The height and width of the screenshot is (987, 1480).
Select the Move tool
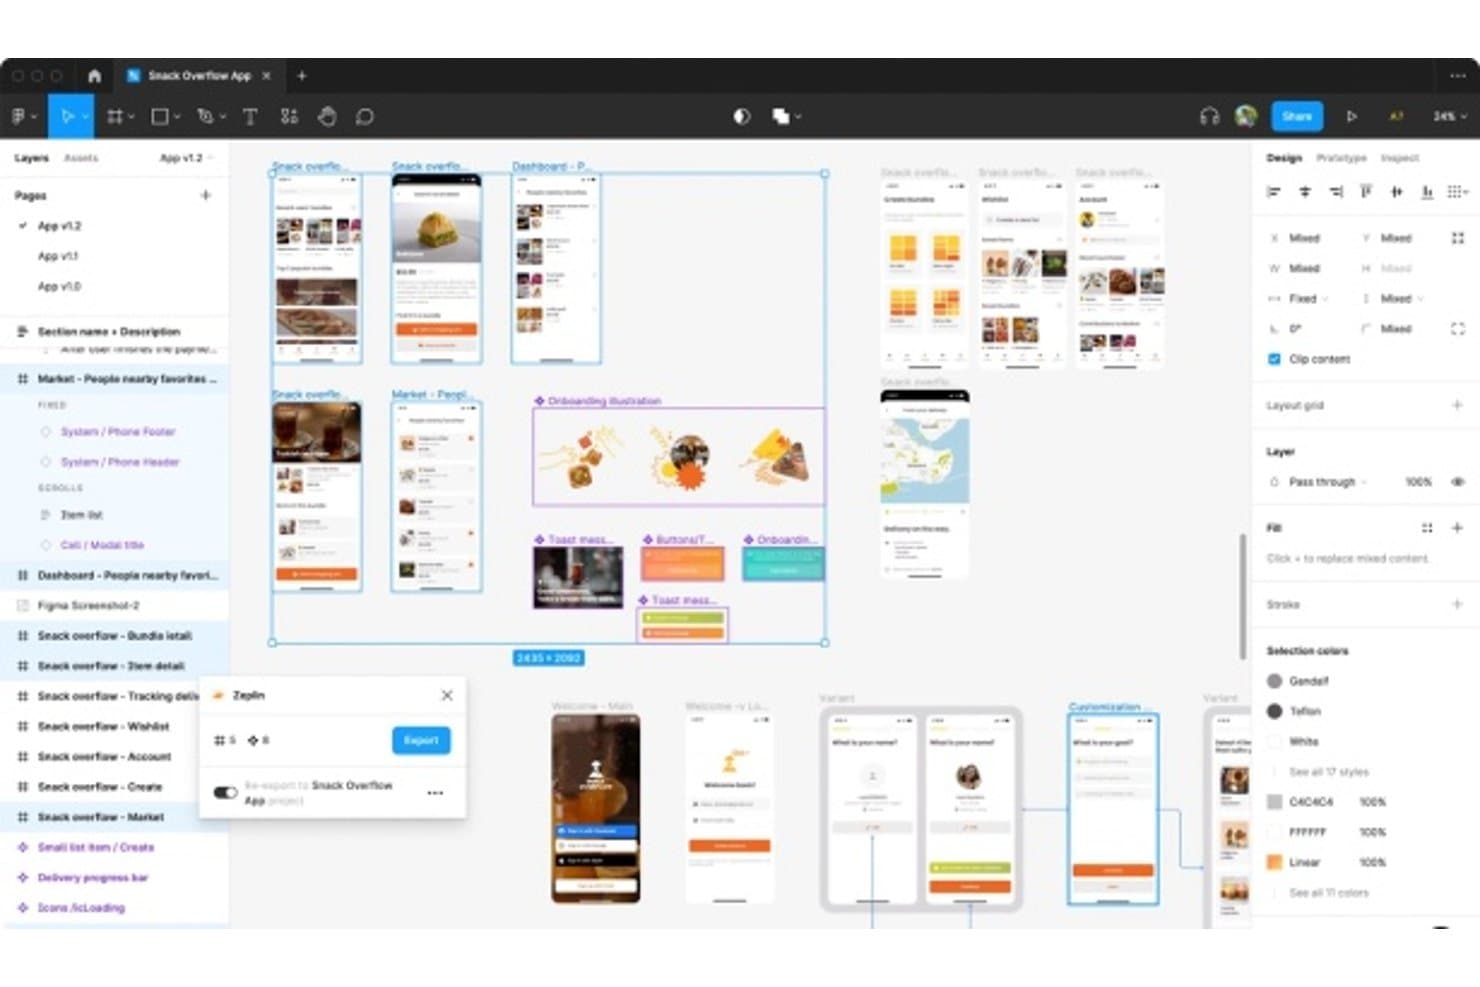pyautogui.click(x=67, y=116)
